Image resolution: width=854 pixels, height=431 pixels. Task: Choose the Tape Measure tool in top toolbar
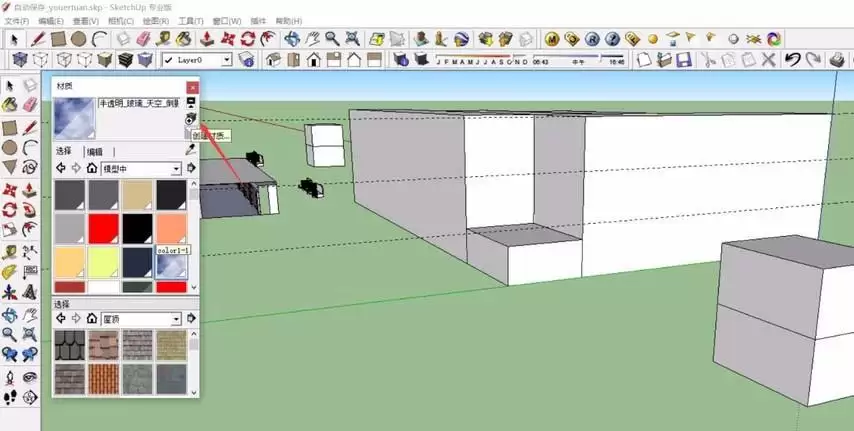coord(163,39)
